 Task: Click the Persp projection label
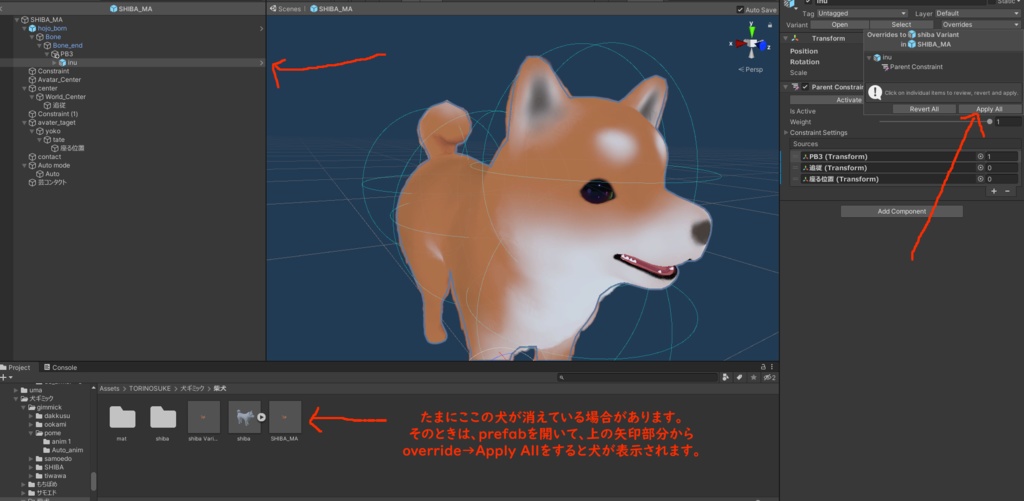point(751,69)
